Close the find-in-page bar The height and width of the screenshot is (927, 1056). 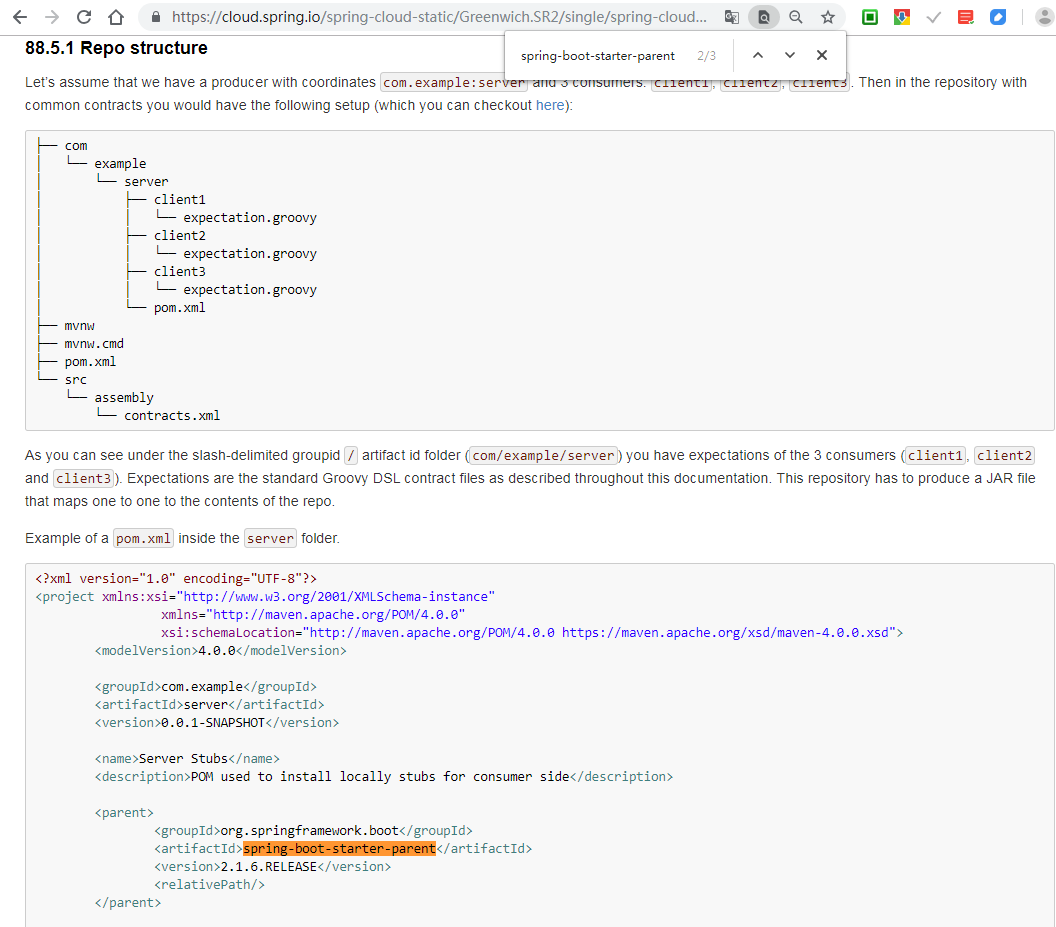point(822,55)
